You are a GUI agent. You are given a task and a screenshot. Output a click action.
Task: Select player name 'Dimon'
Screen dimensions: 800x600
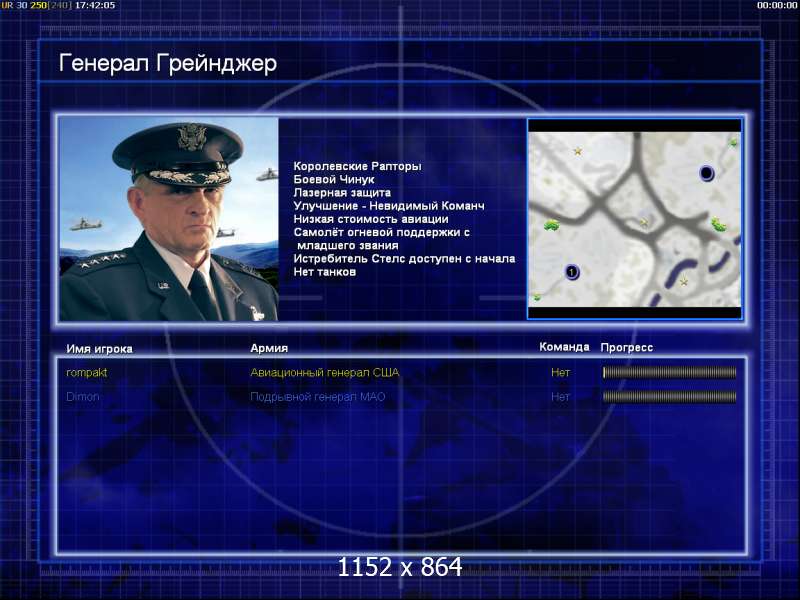click(83, 396)
